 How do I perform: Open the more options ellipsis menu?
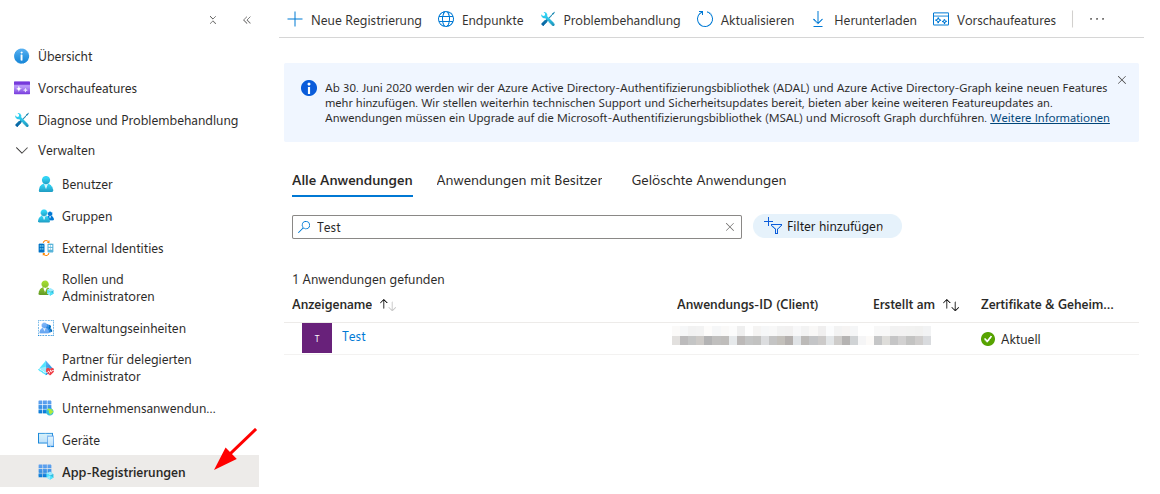point(1097,20)
